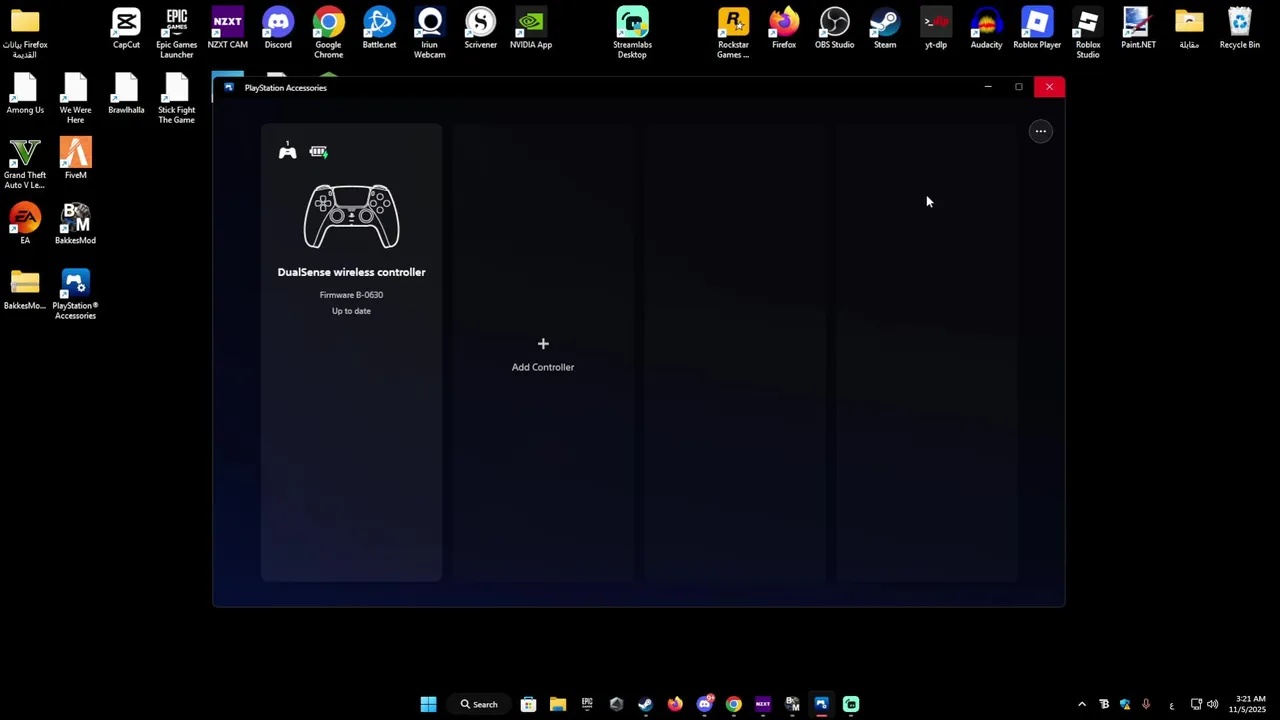The image size is (1280, 720).
Task: Open the three-dots options menu in PlayStation Accessories
Action: [x=1040, y=131]
